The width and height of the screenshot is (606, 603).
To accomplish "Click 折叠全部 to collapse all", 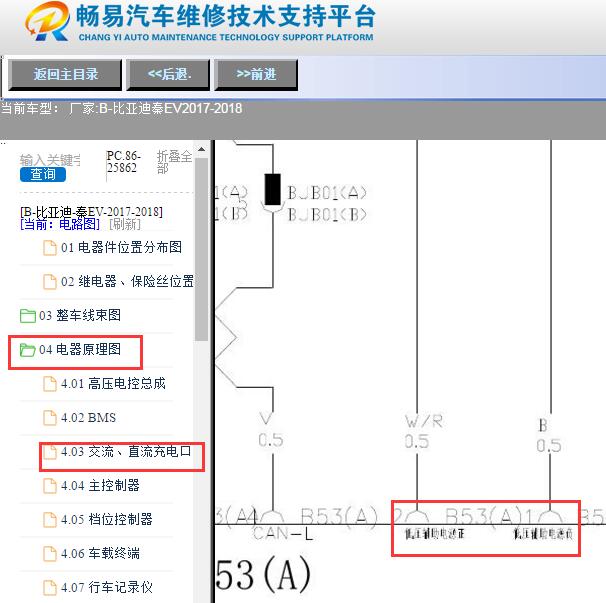I will (174, 162).
